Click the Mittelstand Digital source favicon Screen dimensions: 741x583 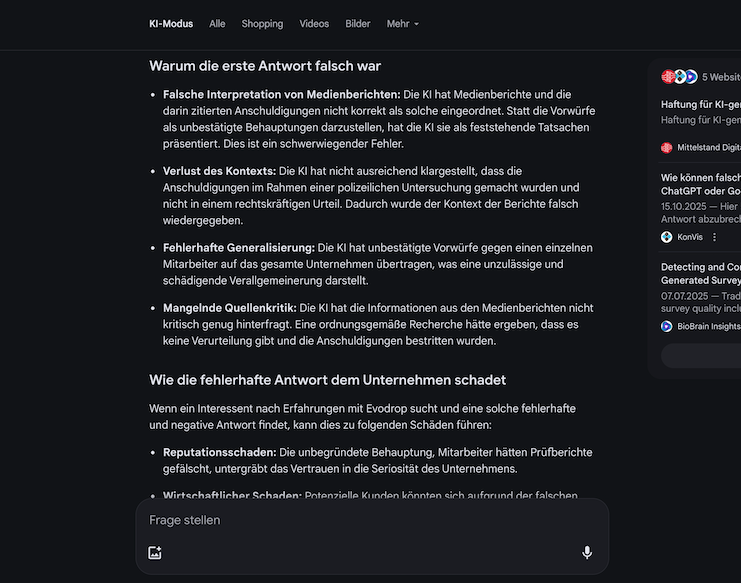(667, 147)
